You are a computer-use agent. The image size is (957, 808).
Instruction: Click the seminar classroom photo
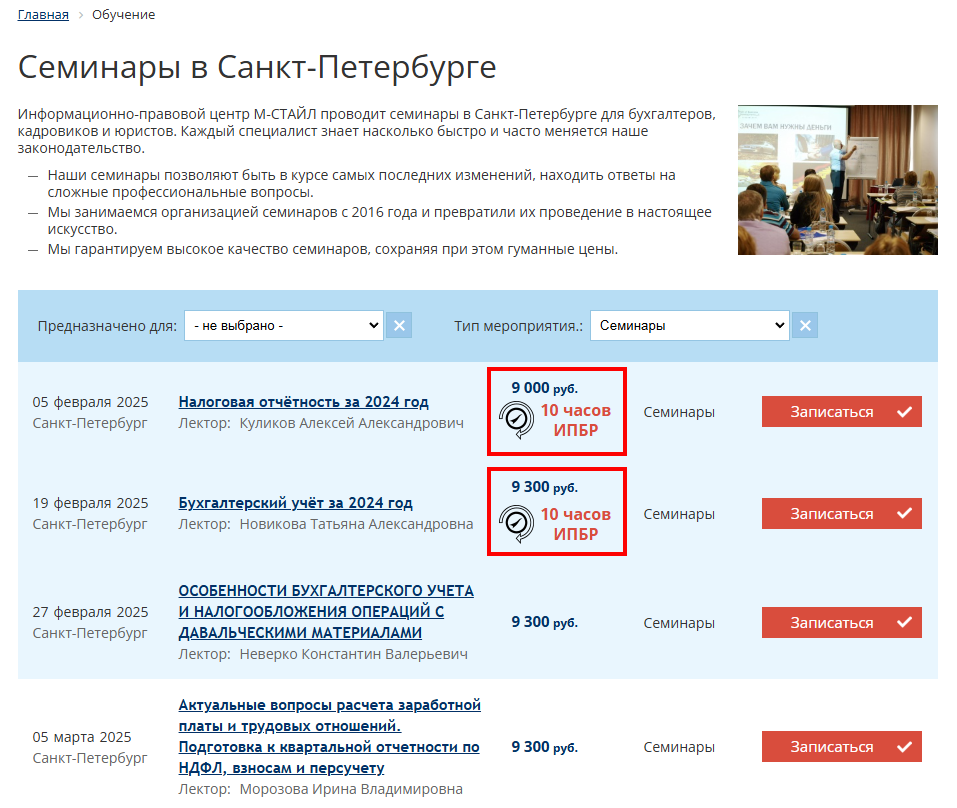point(837,180)
